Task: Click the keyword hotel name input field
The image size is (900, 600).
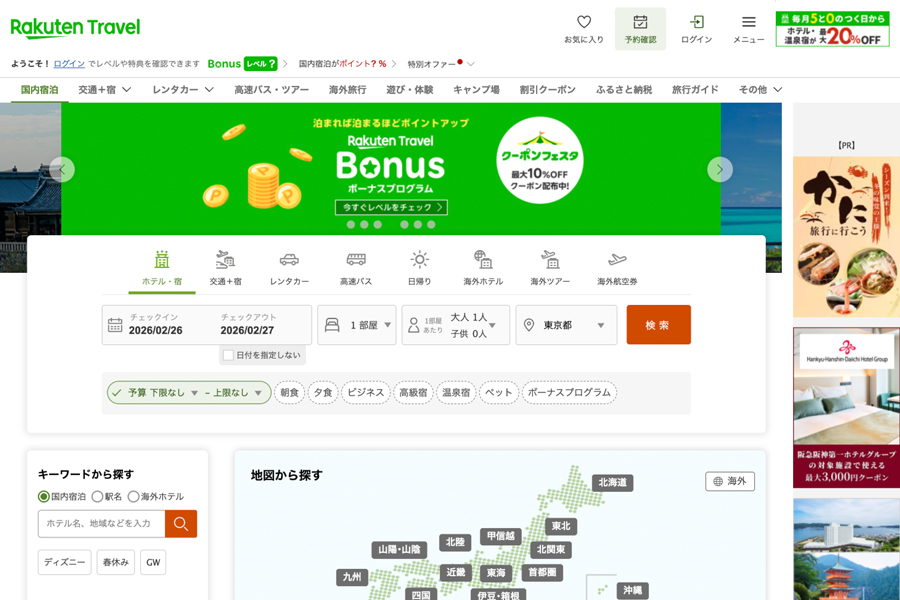Action: tap(102, 523)
